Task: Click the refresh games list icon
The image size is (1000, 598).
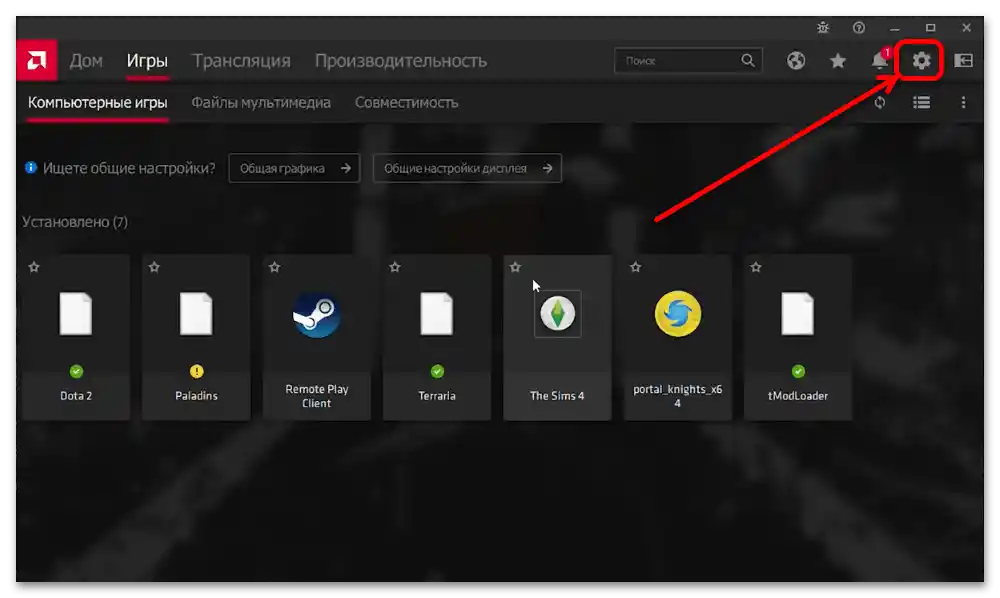Action: [x=879, y=103]
